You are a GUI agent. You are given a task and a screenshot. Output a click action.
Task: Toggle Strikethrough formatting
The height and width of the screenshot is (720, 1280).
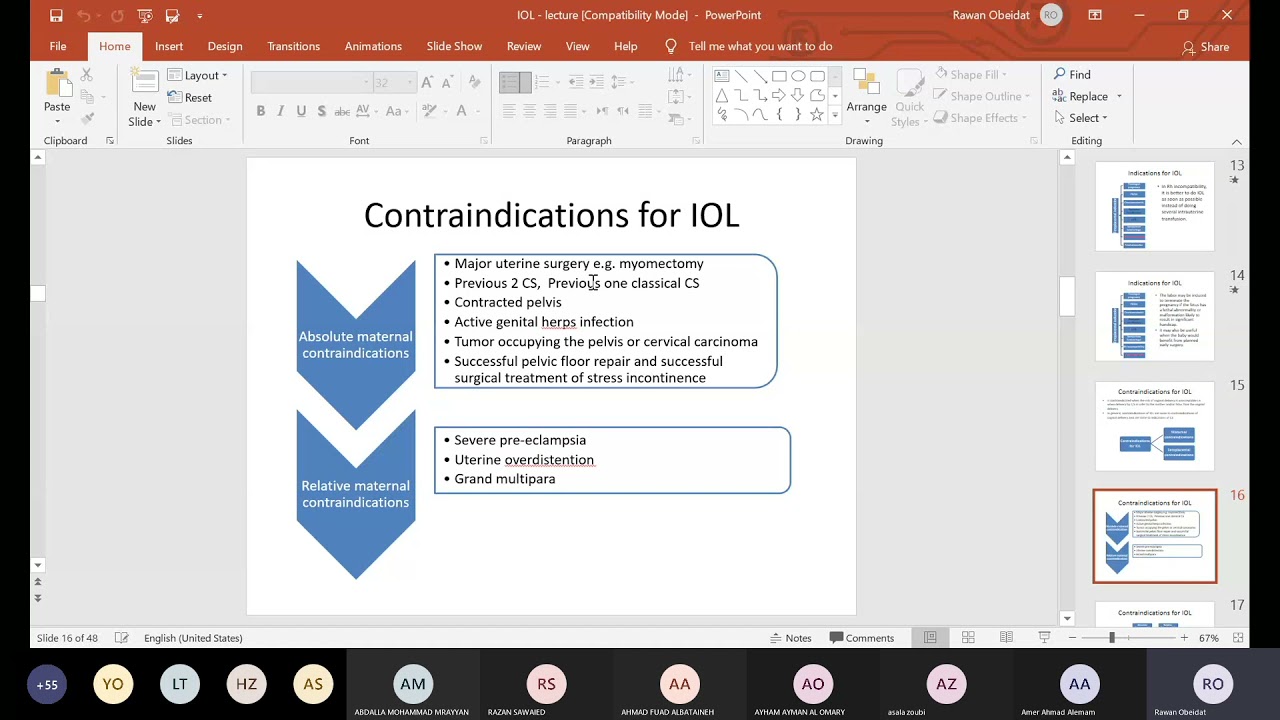pos(342,111)
